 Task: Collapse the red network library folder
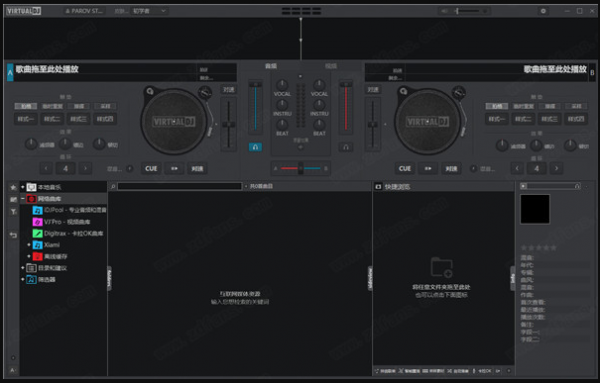click(23, 199)
